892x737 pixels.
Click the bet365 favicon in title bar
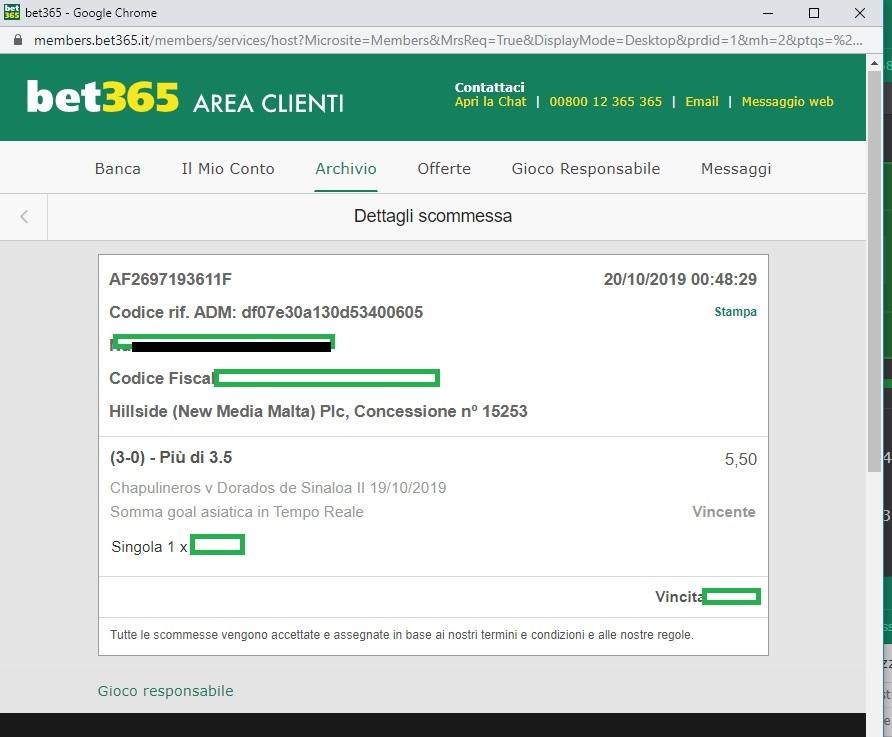tap(11, 12)
